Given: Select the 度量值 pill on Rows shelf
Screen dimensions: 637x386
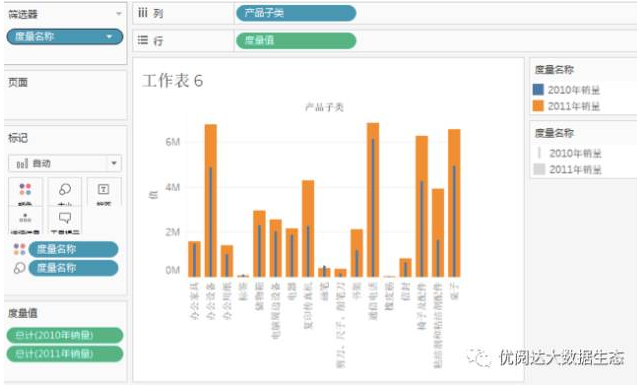Looking at the screenshot, I should (x=296, y=40).
